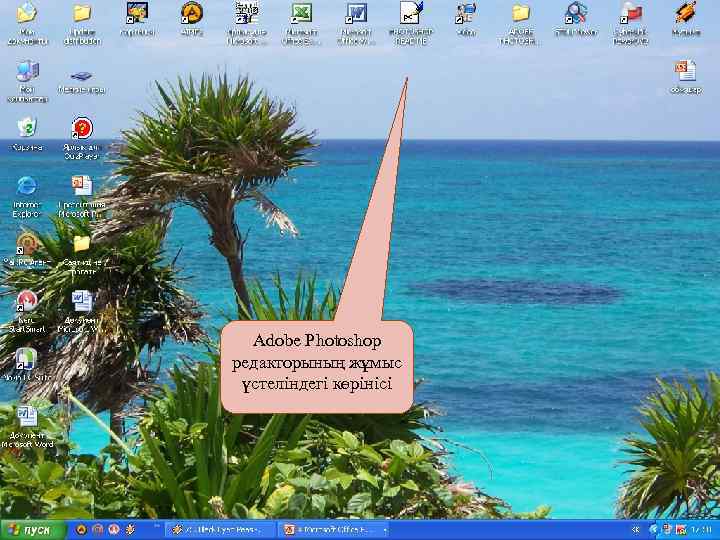Open the AIMP shortcut on the desktop
720x540 pixels.
[192, 19]
